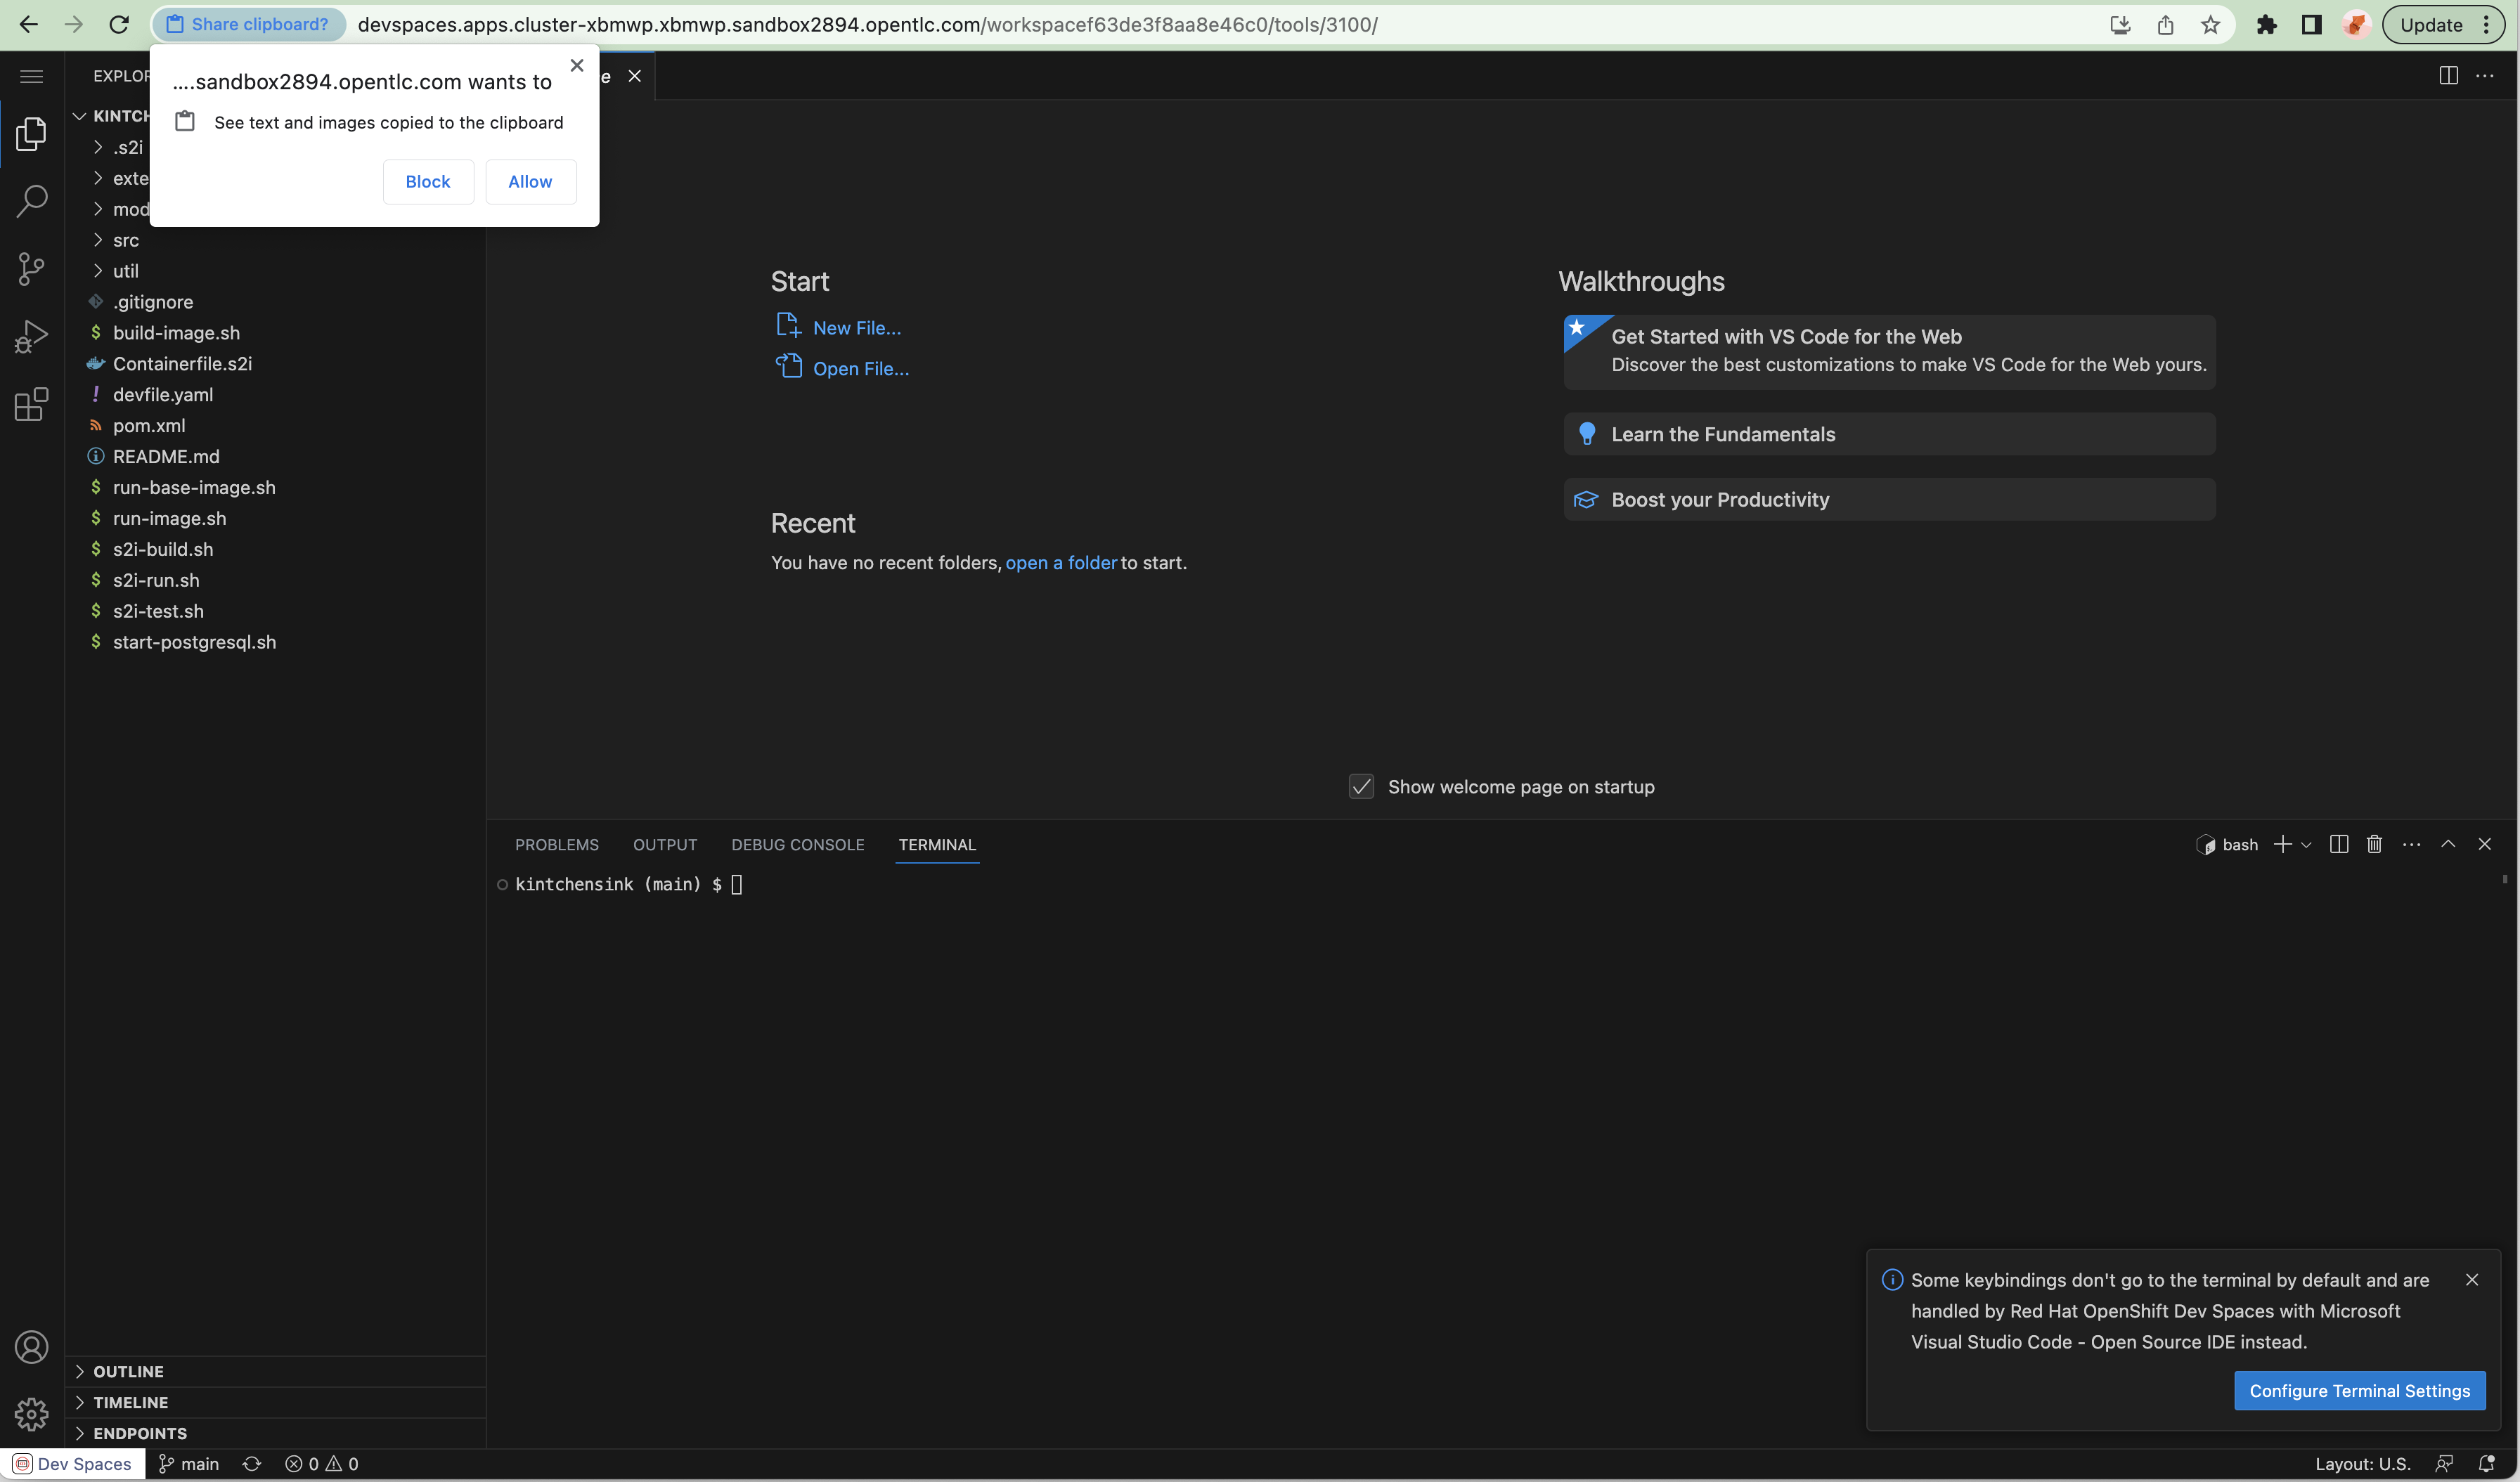Click the Configure Terminal Settings button
Image resolution: width=2520 pixels, height=1482 pixels.
click(2360, 1390)
